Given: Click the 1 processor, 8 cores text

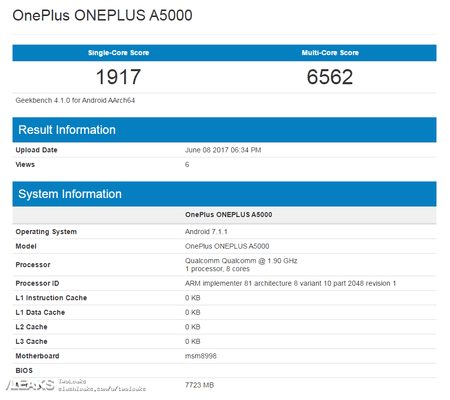Looking at the screenshot, I should coord(217,269).
